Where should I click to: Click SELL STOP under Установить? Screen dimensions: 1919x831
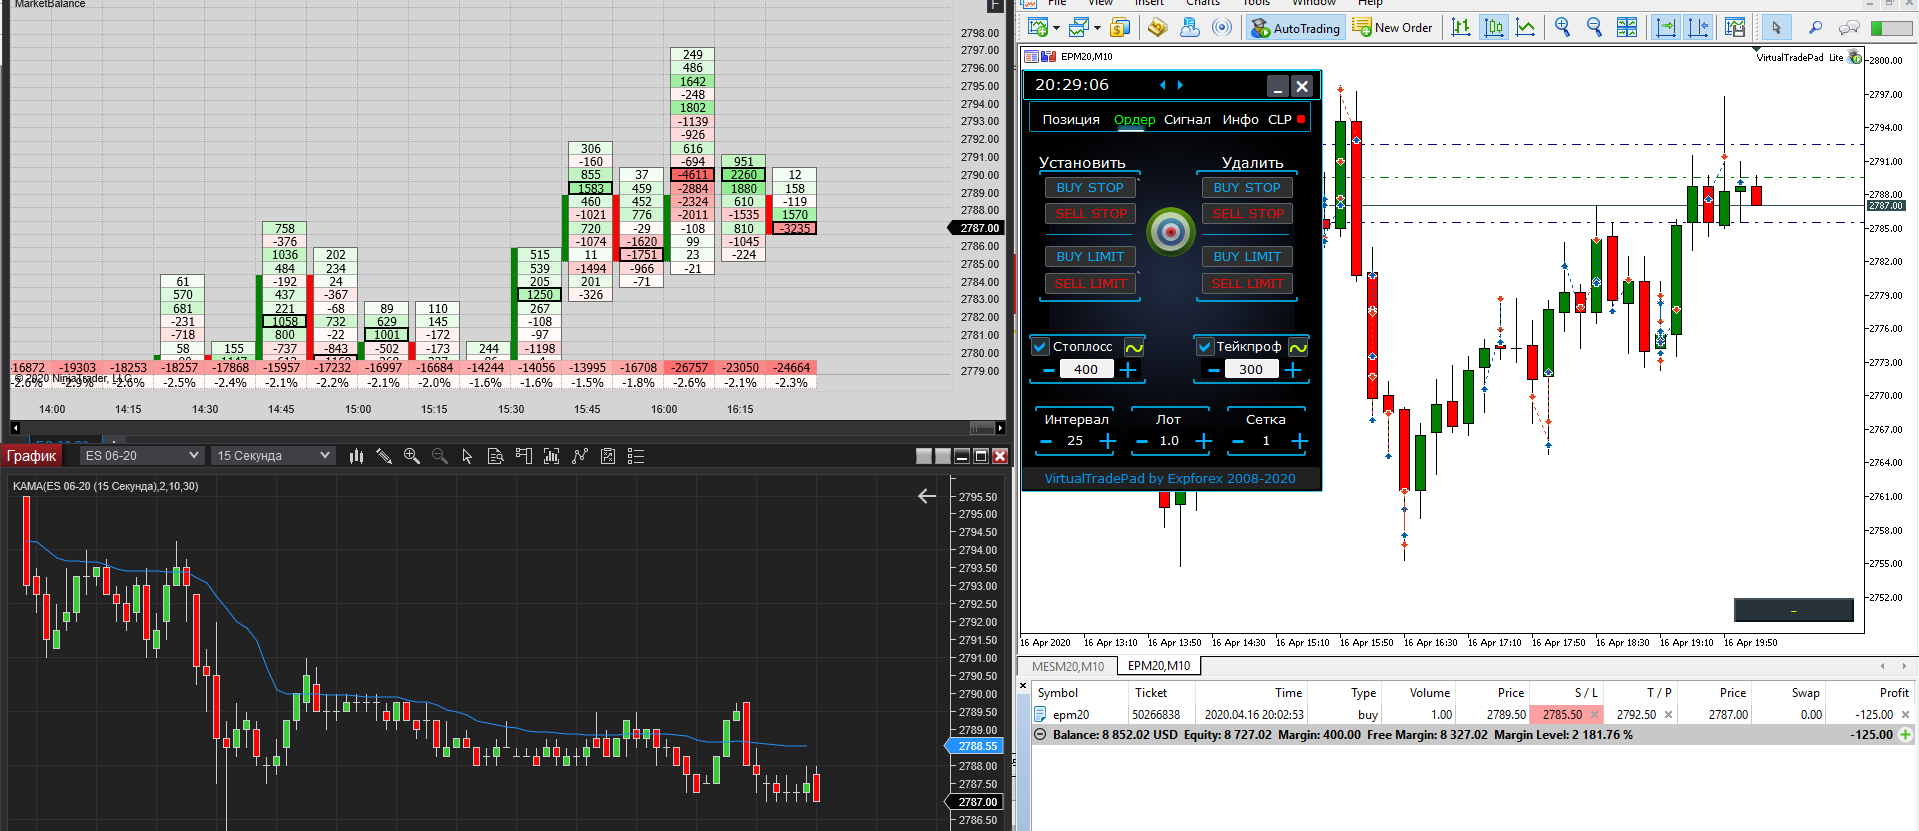pyautogui.click(x=1090, y=214)
